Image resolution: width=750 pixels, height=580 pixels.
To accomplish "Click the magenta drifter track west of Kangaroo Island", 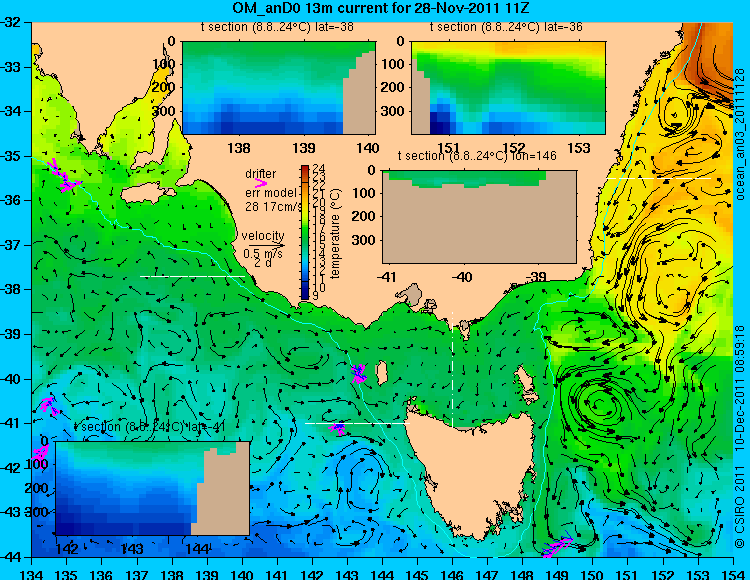I will coord(64,176).
